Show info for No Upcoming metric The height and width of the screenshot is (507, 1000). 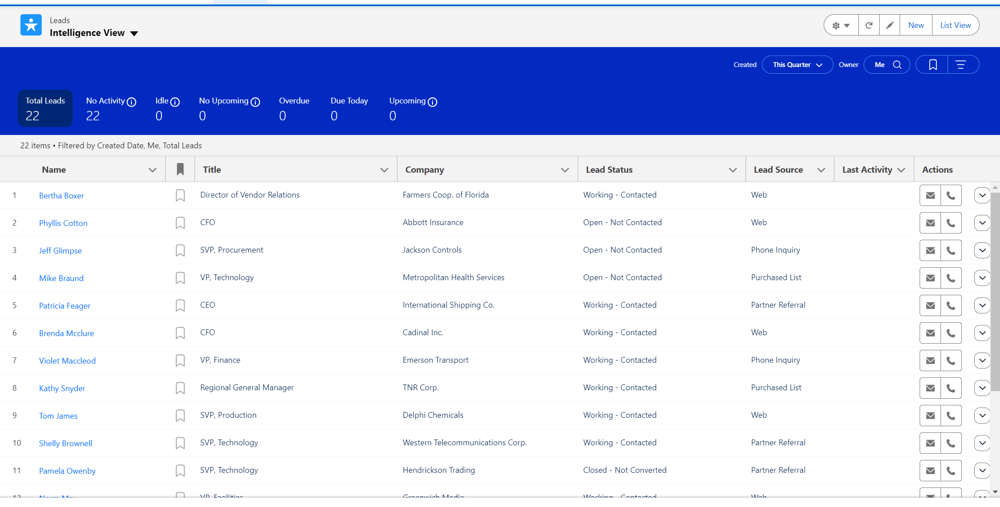(255, 102)
